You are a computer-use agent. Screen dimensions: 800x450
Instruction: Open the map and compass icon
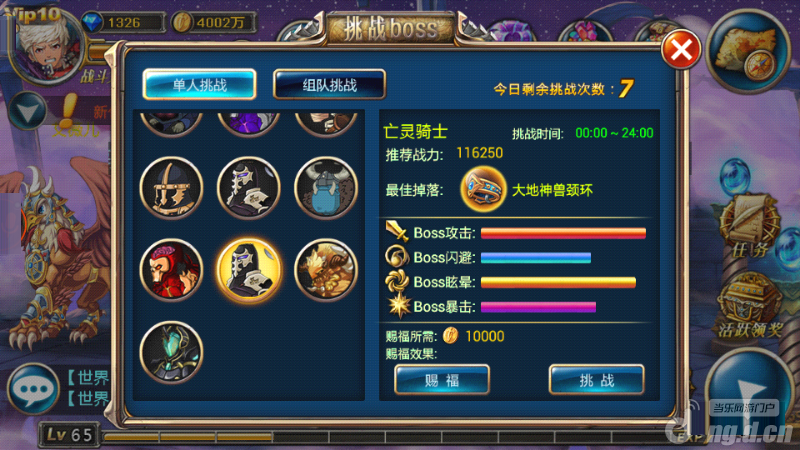point(748,51)
